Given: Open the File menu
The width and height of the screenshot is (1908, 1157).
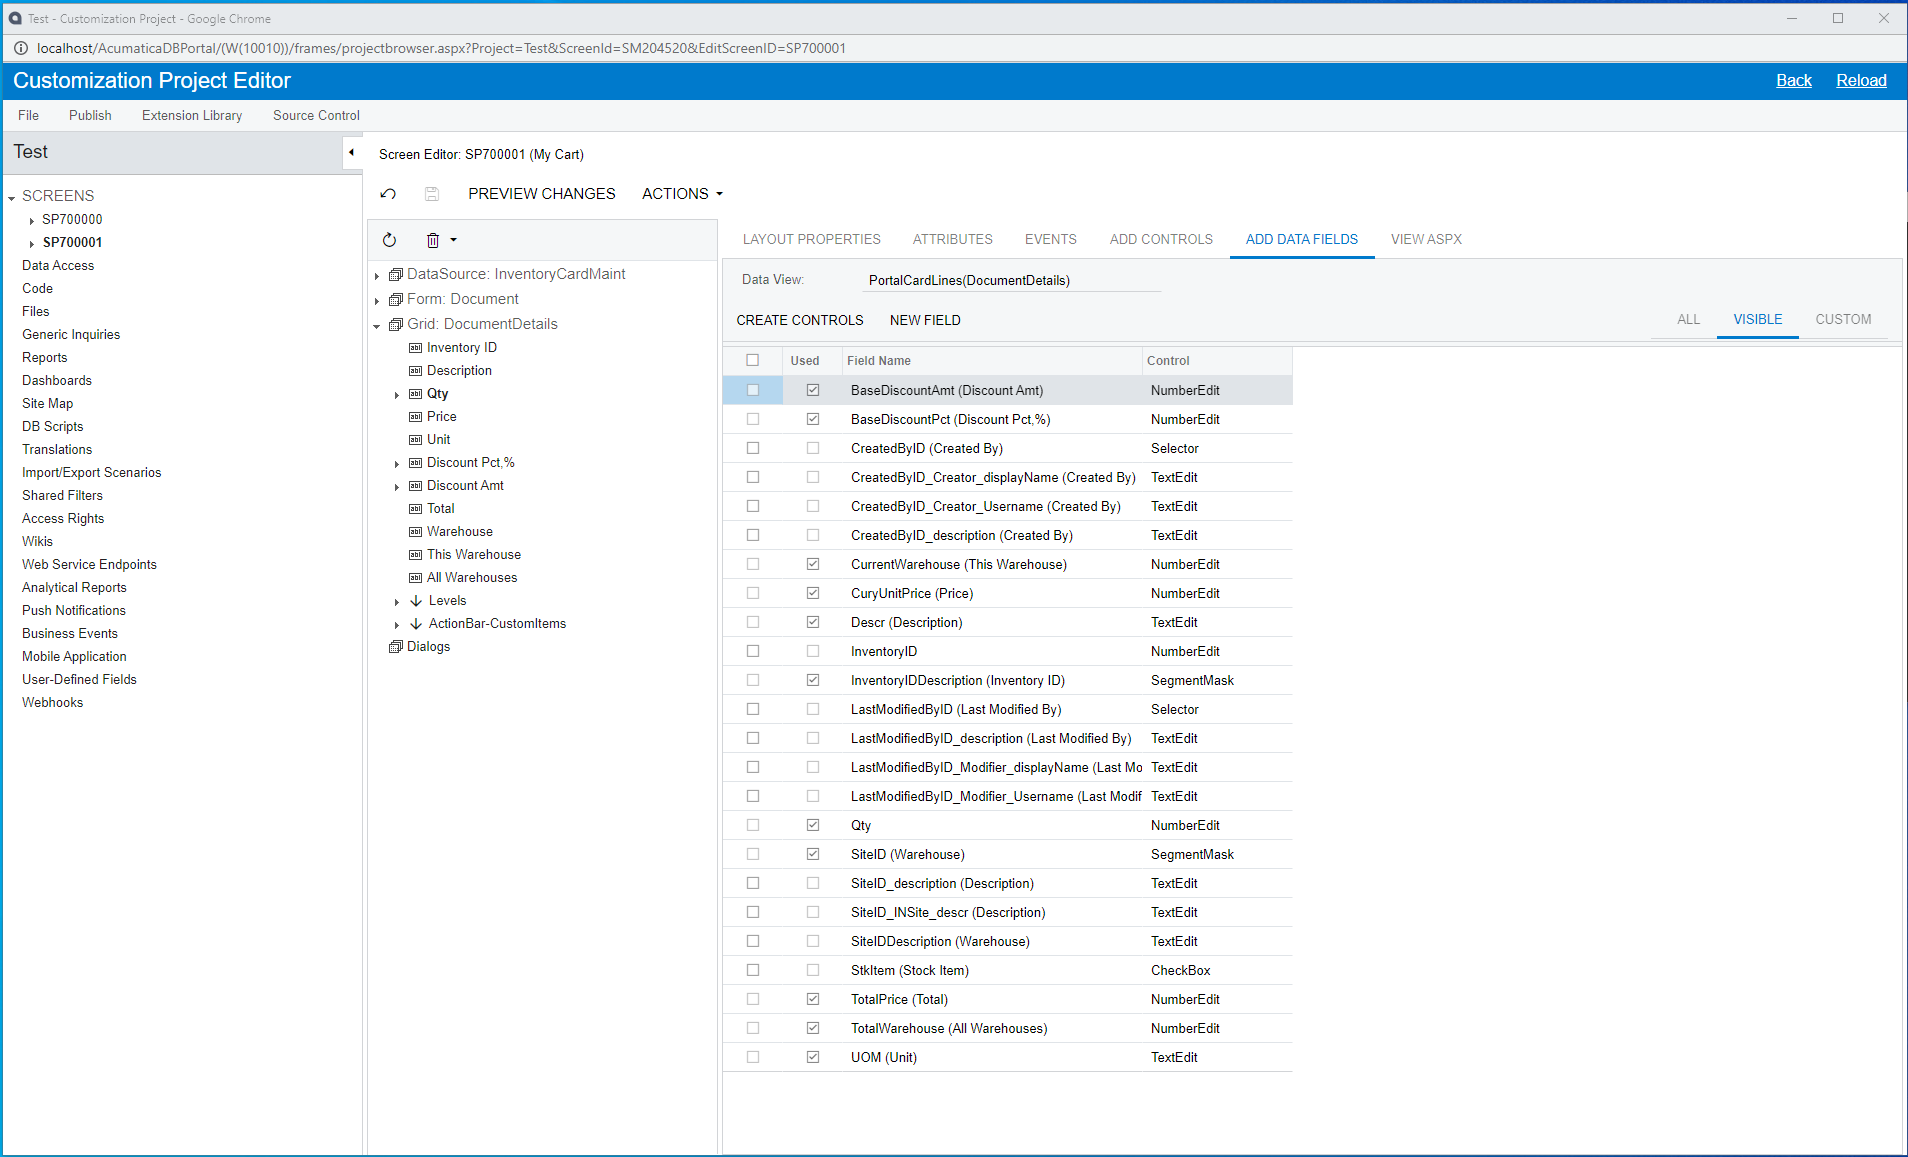Looking at the screenshot, I should (x=28, y=115).
